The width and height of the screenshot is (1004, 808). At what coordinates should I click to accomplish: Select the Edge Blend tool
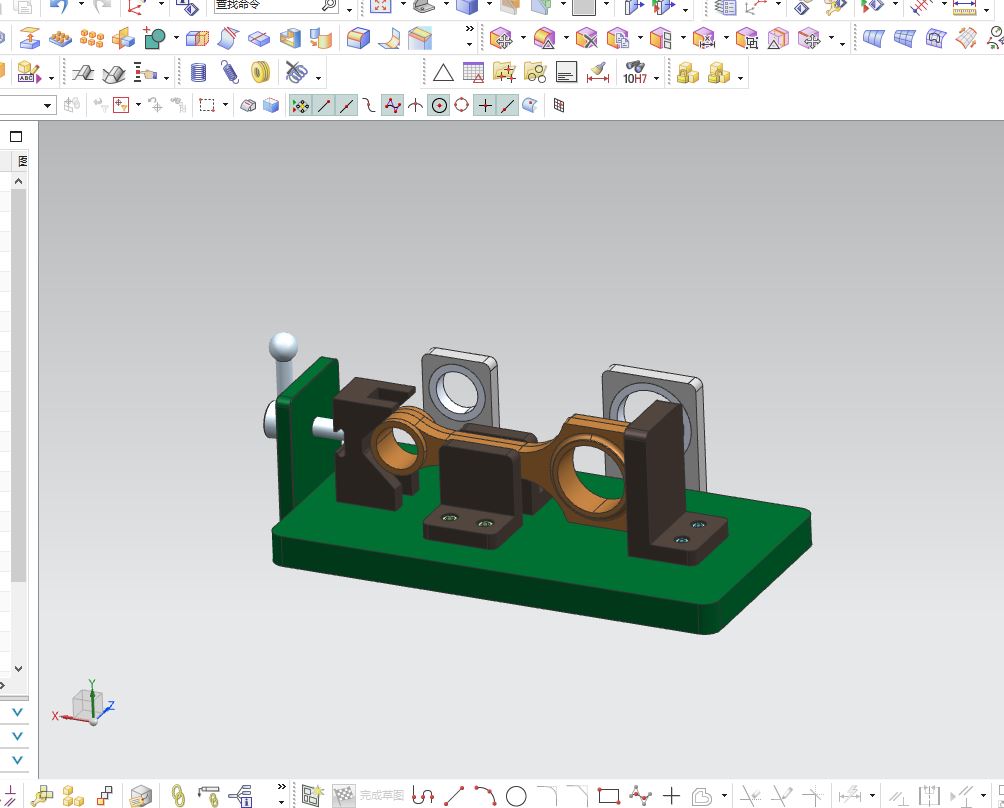coord(359,38)
